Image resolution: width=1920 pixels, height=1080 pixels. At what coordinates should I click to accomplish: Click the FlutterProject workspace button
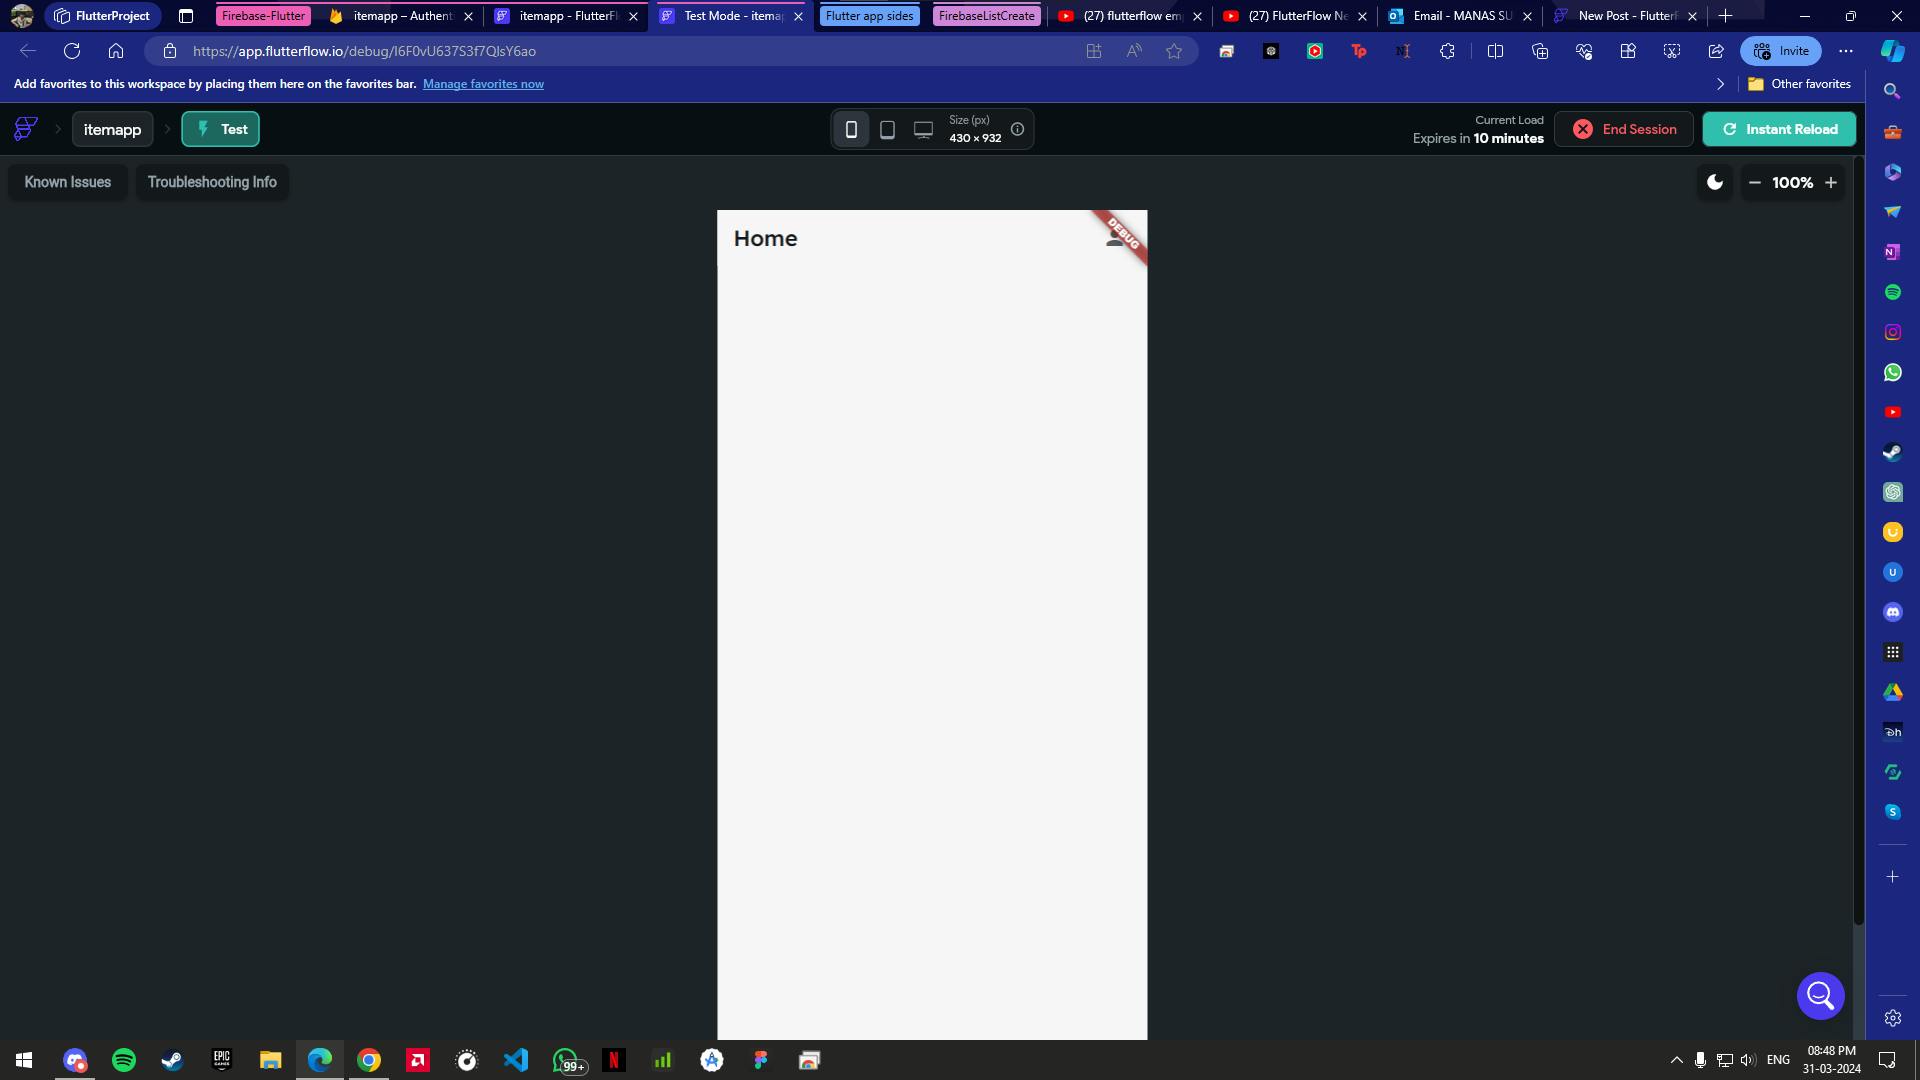pos(103,16)
